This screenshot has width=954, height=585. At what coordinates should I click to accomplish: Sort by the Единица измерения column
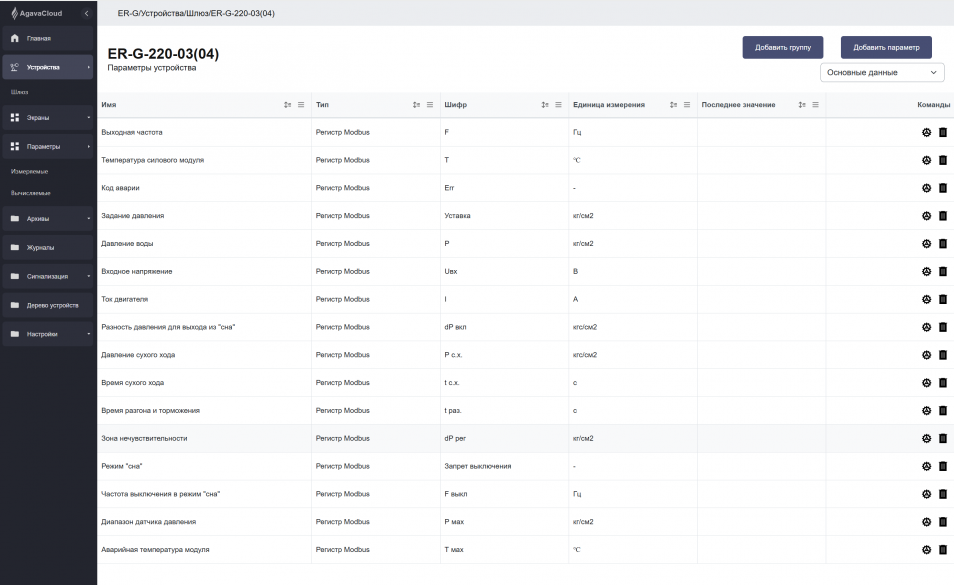click(x=673, y=105)
